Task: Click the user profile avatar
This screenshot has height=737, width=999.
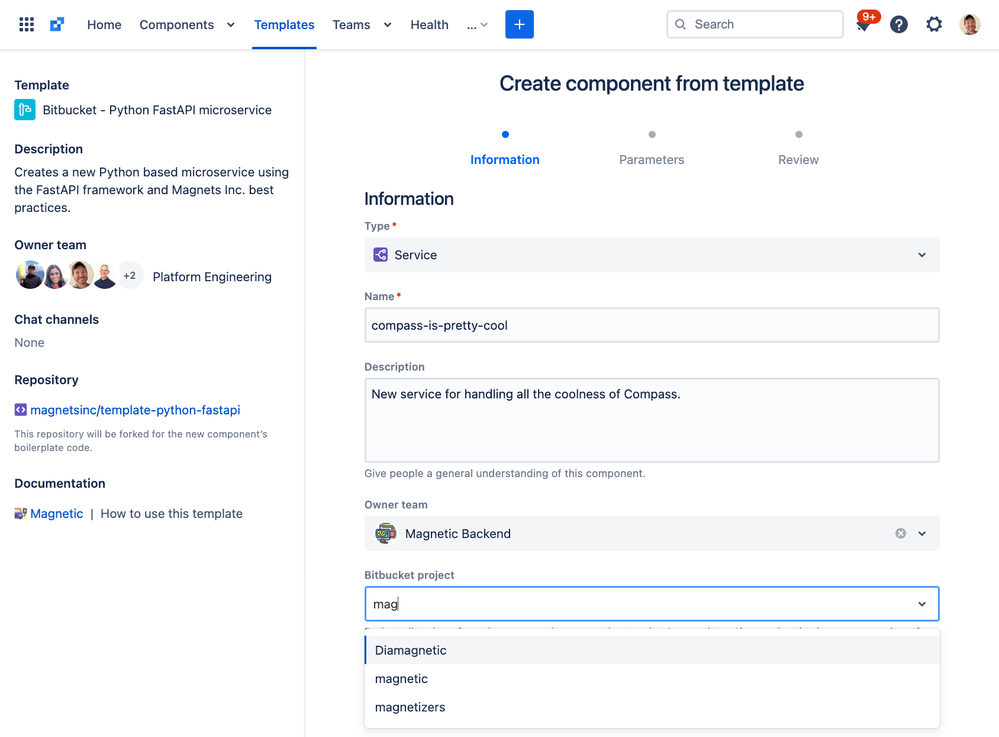Action: [x=969, y=24]
